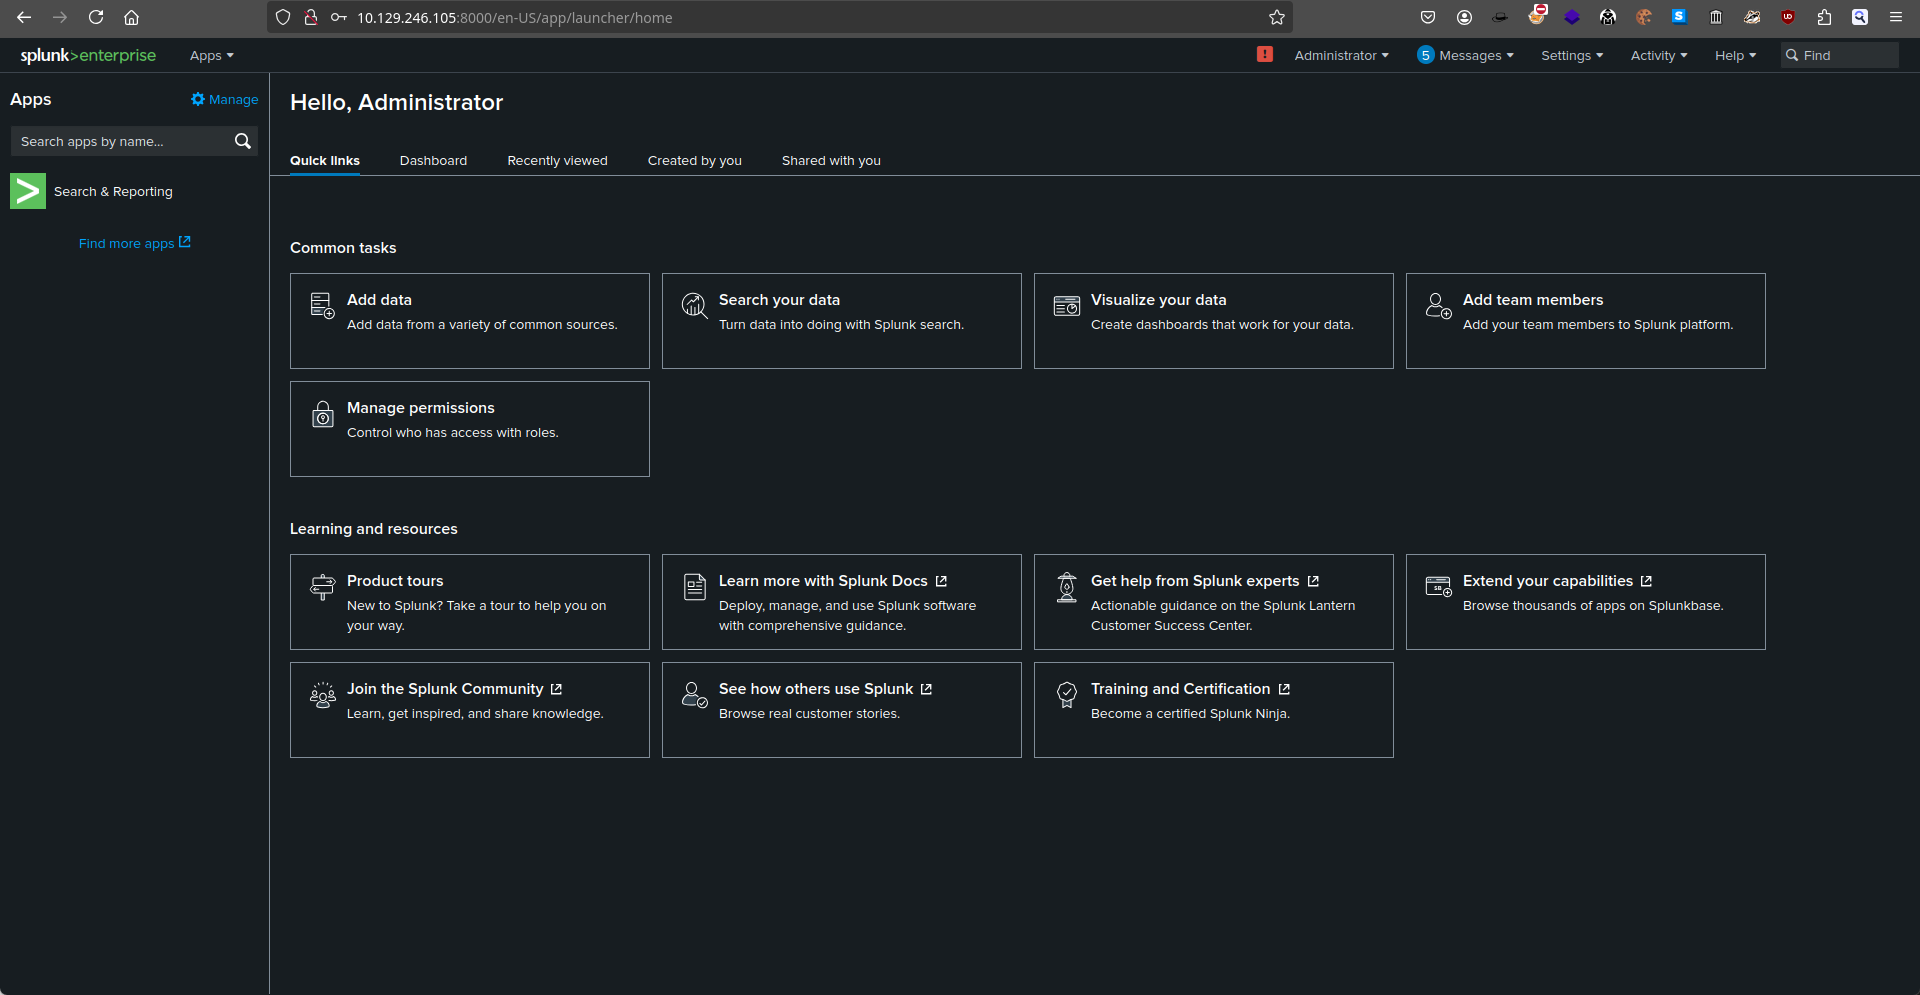Click the magnifier icon in apps search
This screenshot has width=1920, height=995.
point(242,141)
